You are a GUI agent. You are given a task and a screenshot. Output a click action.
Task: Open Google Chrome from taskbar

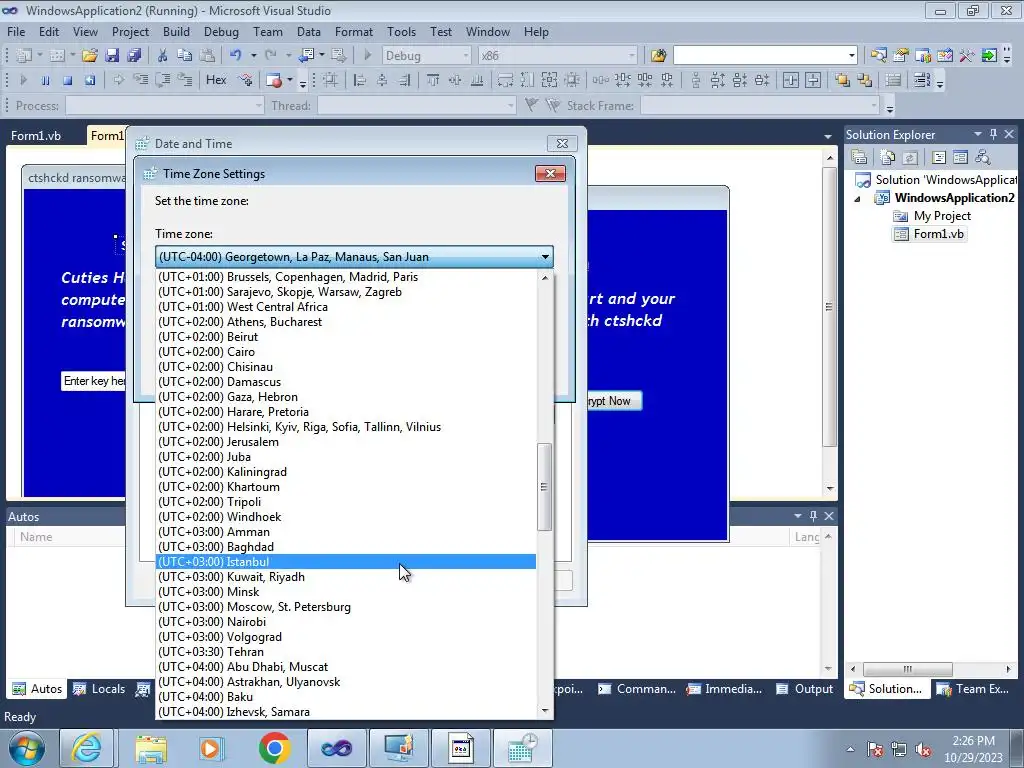click(x=274, y=748)
